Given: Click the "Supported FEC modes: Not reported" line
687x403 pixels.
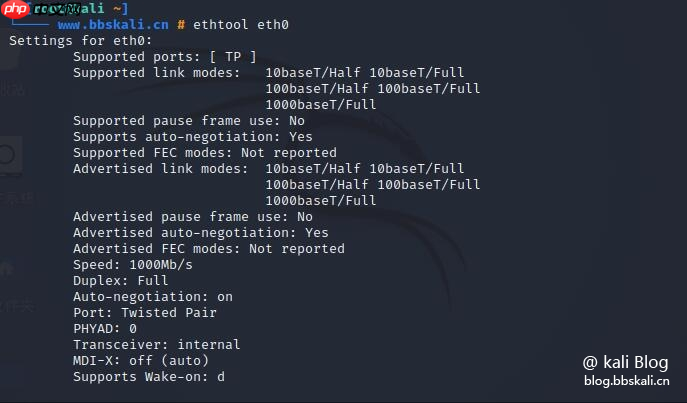Looking at the screenshot, I should pyautogui.click(x=204, y=152).
